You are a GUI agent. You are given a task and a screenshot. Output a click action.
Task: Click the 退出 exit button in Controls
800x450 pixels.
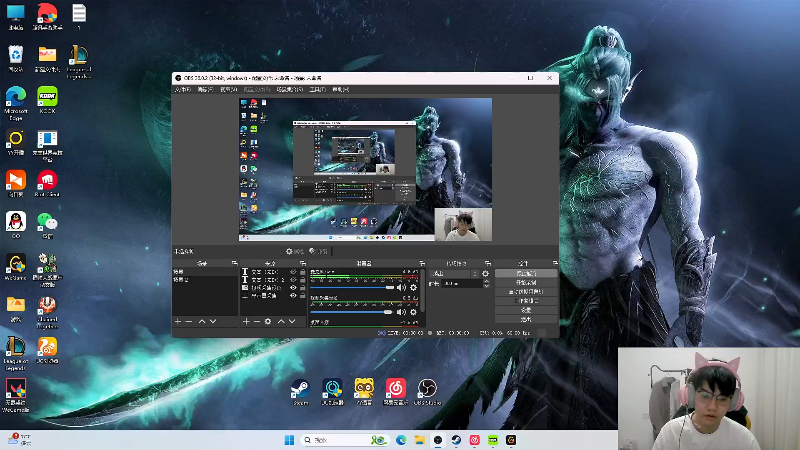tap(526, 319)
